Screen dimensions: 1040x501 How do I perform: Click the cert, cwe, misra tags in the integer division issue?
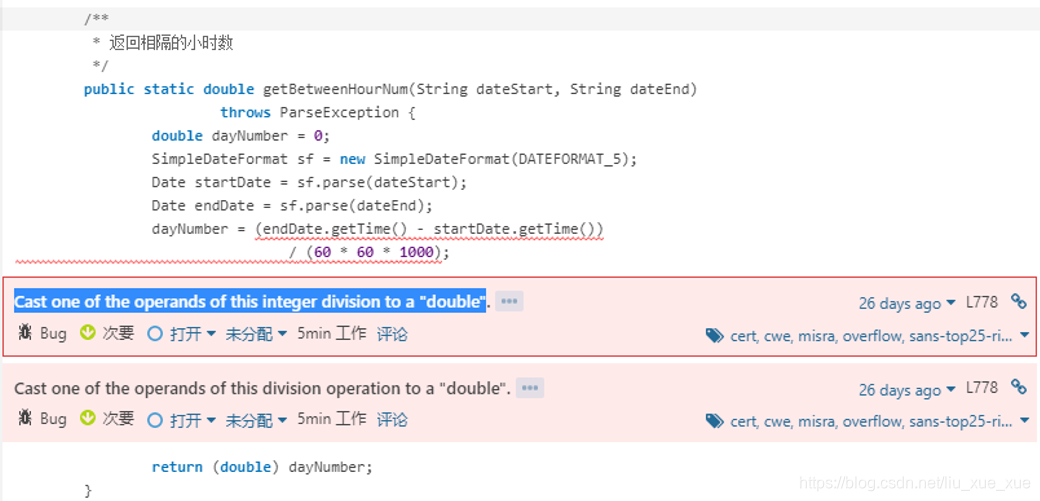(x=871, y=336)
